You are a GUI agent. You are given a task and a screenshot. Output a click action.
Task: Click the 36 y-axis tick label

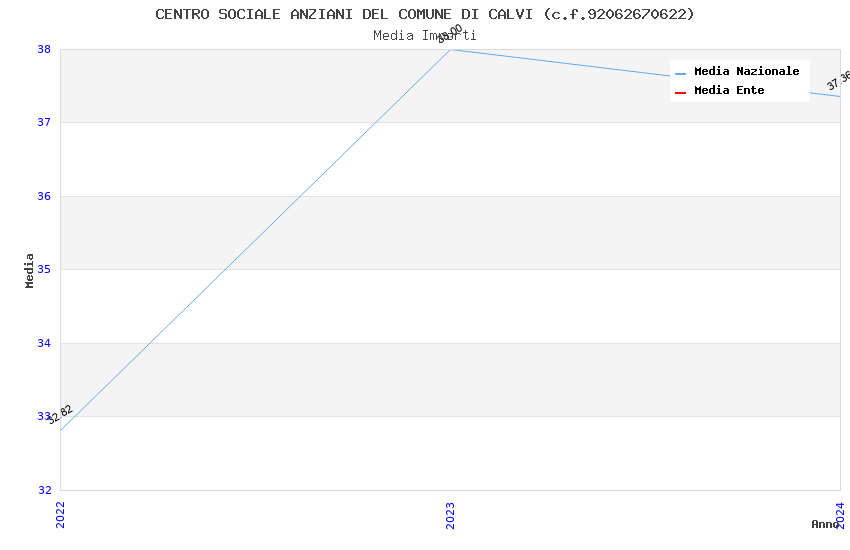[x=44, y=196]
